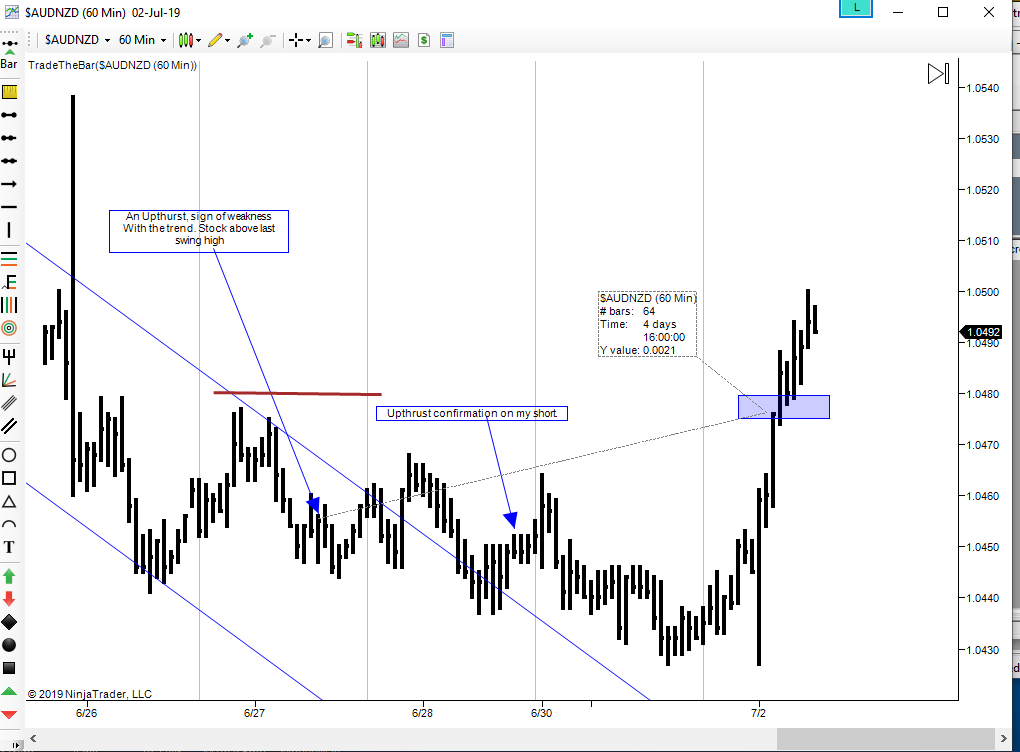This screenshot has width=1020, height=752.
Task: Click the horizontal scrollbar right arrow
Action: point(1004,738)
